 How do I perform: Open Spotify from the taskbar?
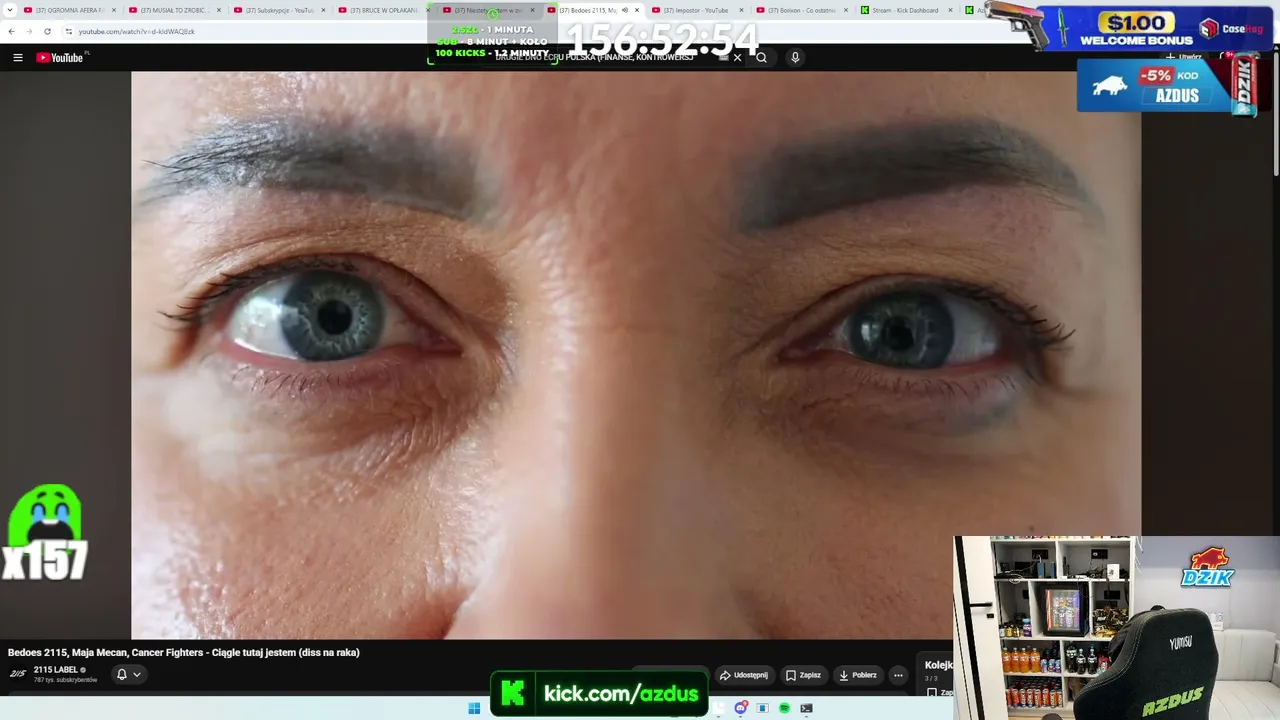(x=784, y=708)
